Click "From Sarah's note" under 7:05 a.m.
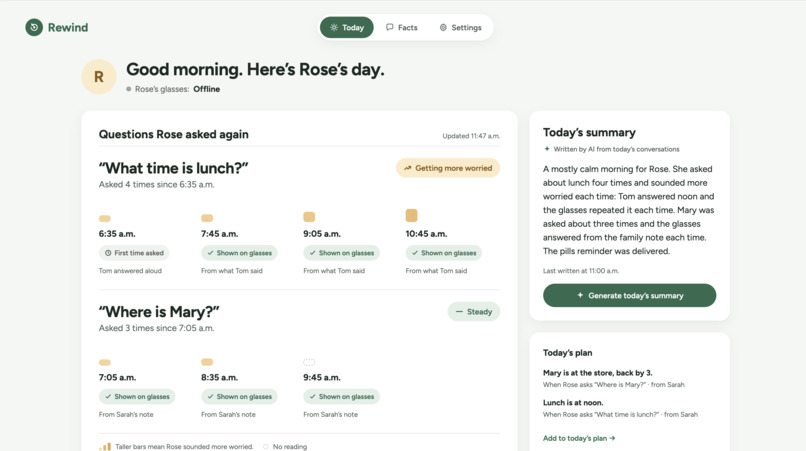The height and width of the screenshot is (451, 806). 126,414
